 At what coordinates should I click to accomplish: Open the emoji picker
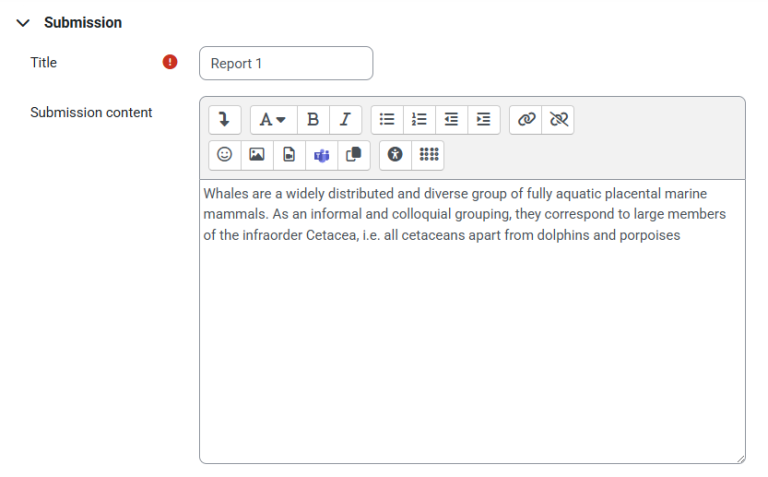(x=224, y=155)
